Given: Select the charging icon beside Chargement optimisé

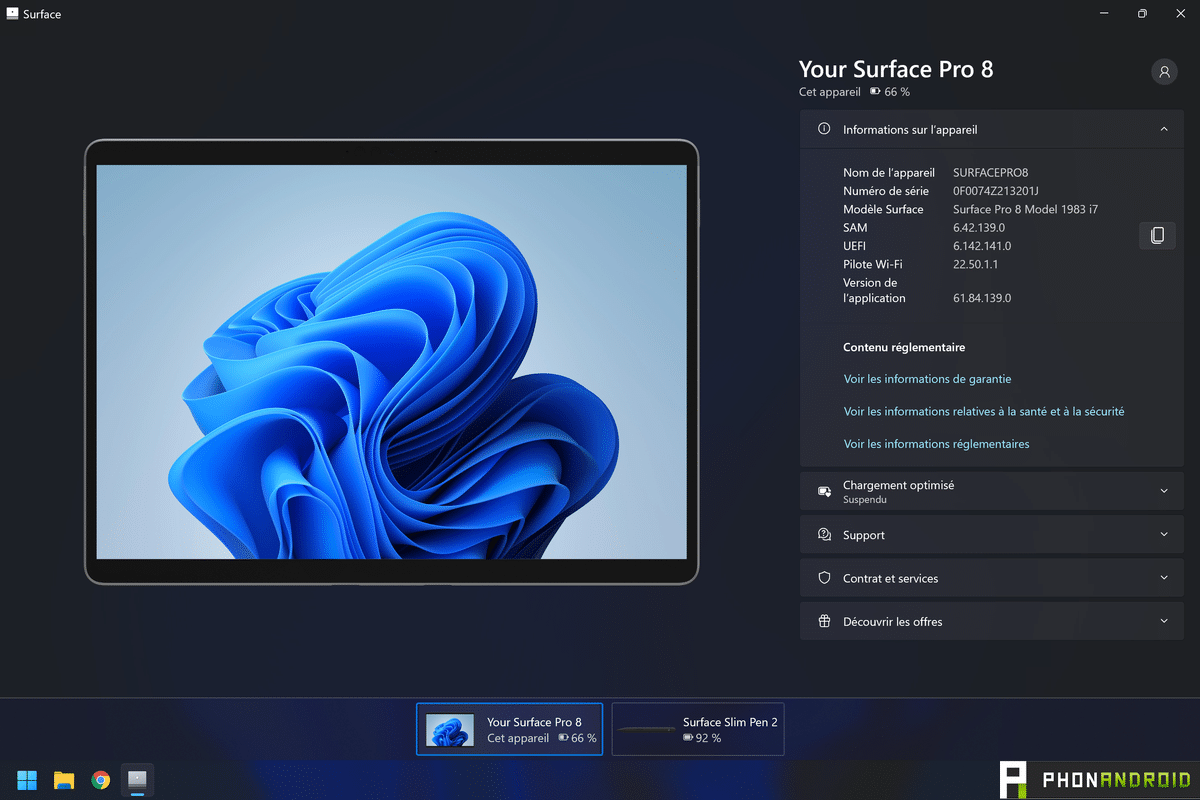Looking at the screenshot, I should coord(823,490).
